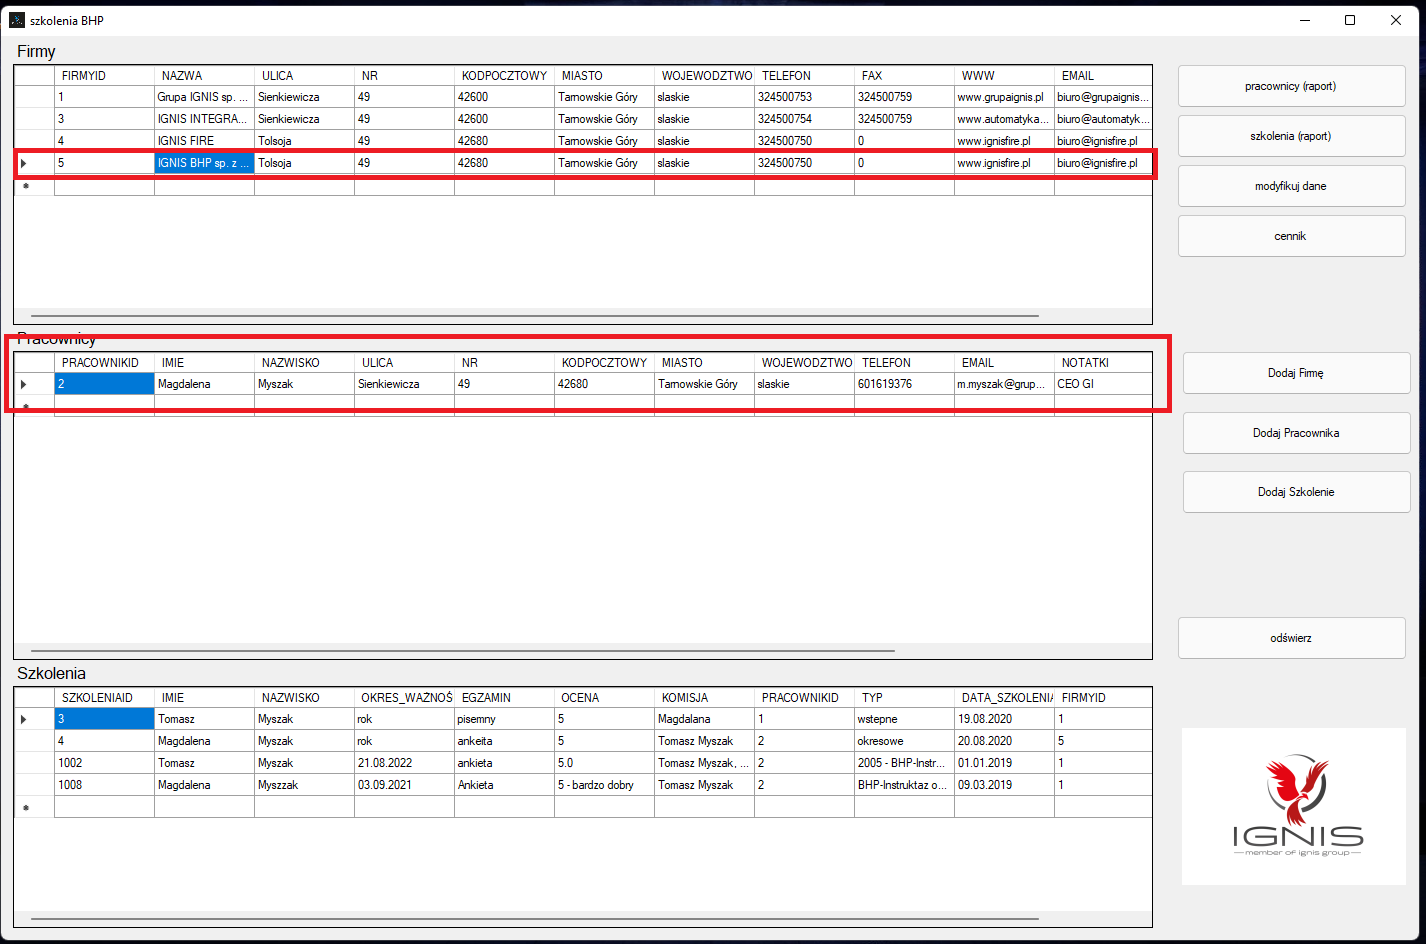Click the KODPOCZTOWY header in the Firmy table
1426x944 pixels.
pyautogui.click(x=504, y=76)
